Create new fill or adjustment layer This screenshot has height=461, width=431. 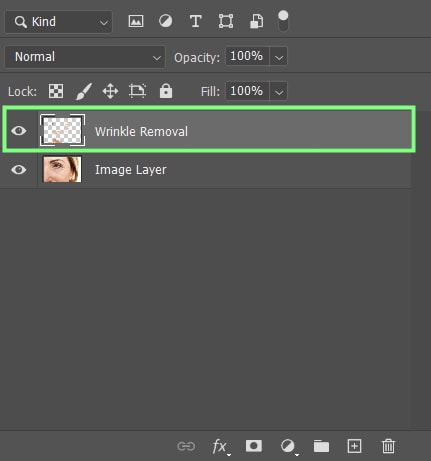[x=288, y=446]
